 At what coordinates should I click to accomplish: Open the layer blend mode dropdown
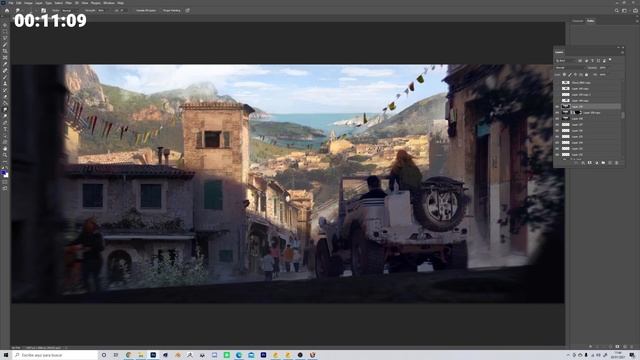[x=570, y=68]
